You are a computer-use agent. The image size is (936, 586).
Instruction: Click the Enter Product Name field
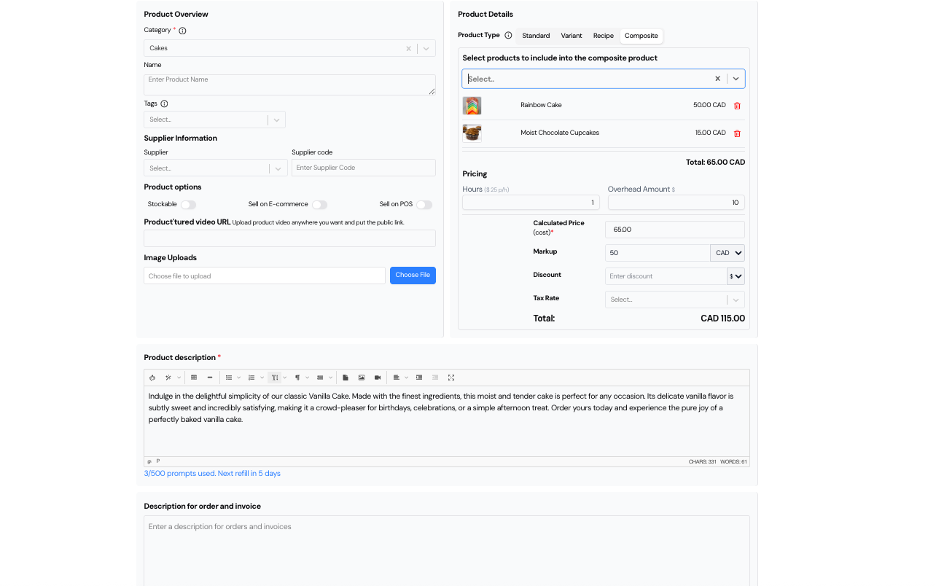[x=288, y=84]
